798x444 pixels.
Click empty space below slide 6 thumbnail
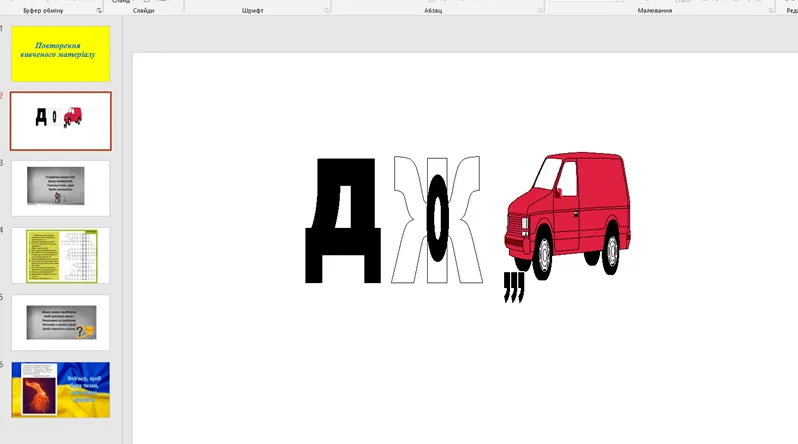click(x=60, y=432)
